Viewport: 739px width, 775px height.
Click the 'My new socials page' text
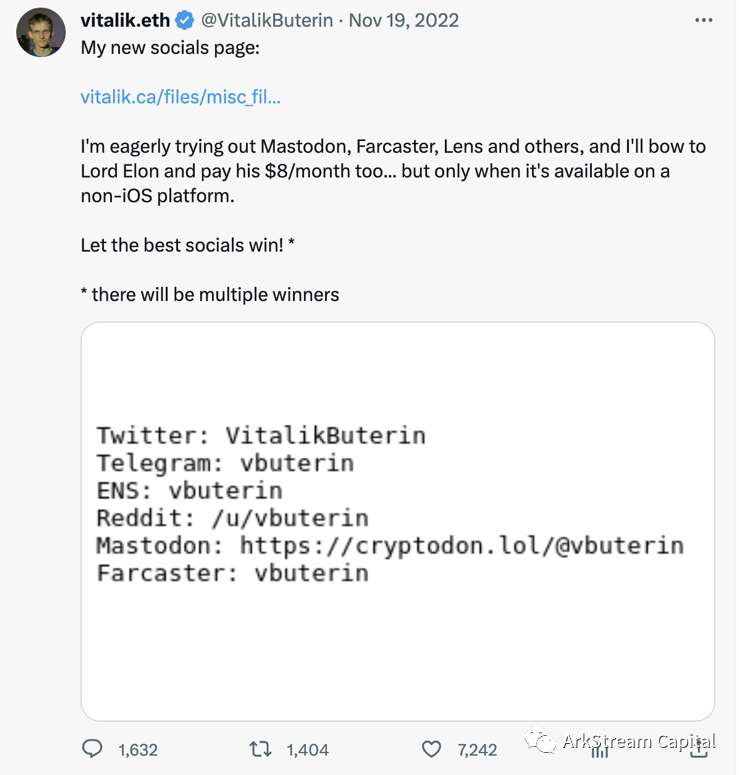tap(170, 48)
